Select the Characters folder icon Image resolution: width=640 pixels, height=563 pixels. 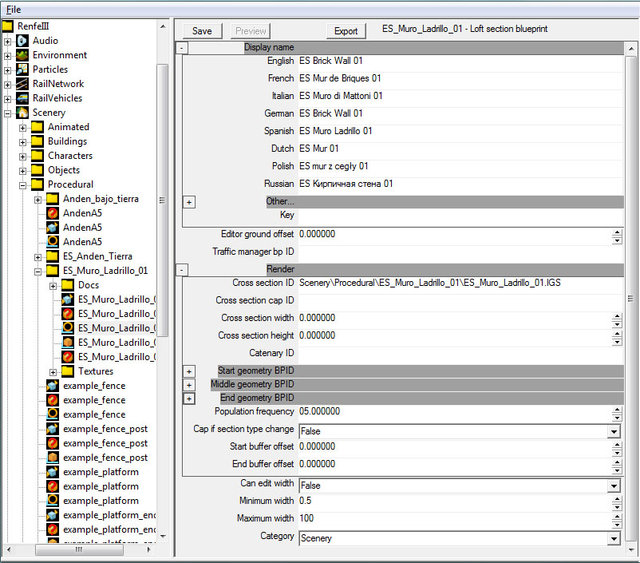(37, 156)
